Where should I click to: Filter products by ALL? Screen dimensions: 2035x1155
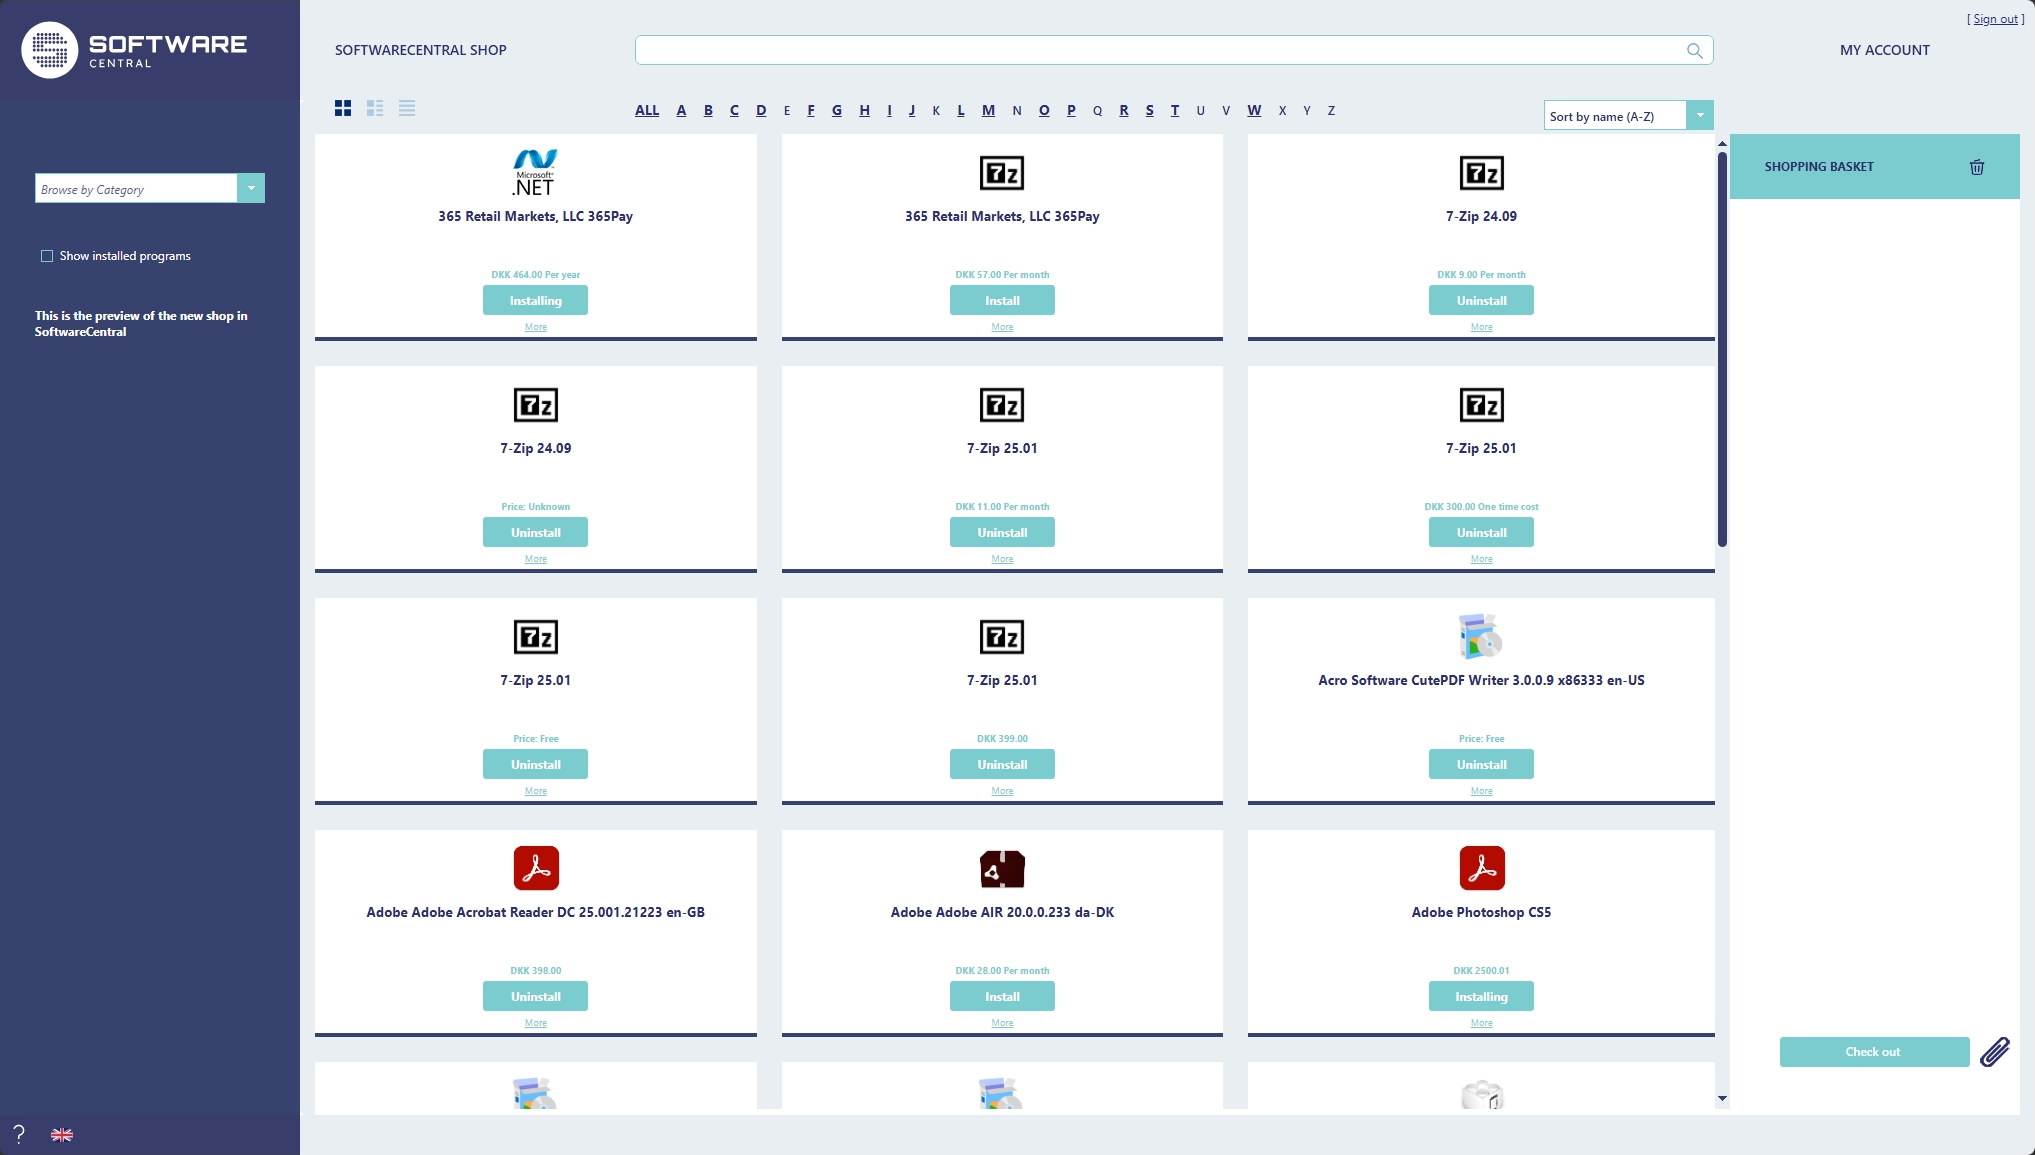click(x=647, y=111)
